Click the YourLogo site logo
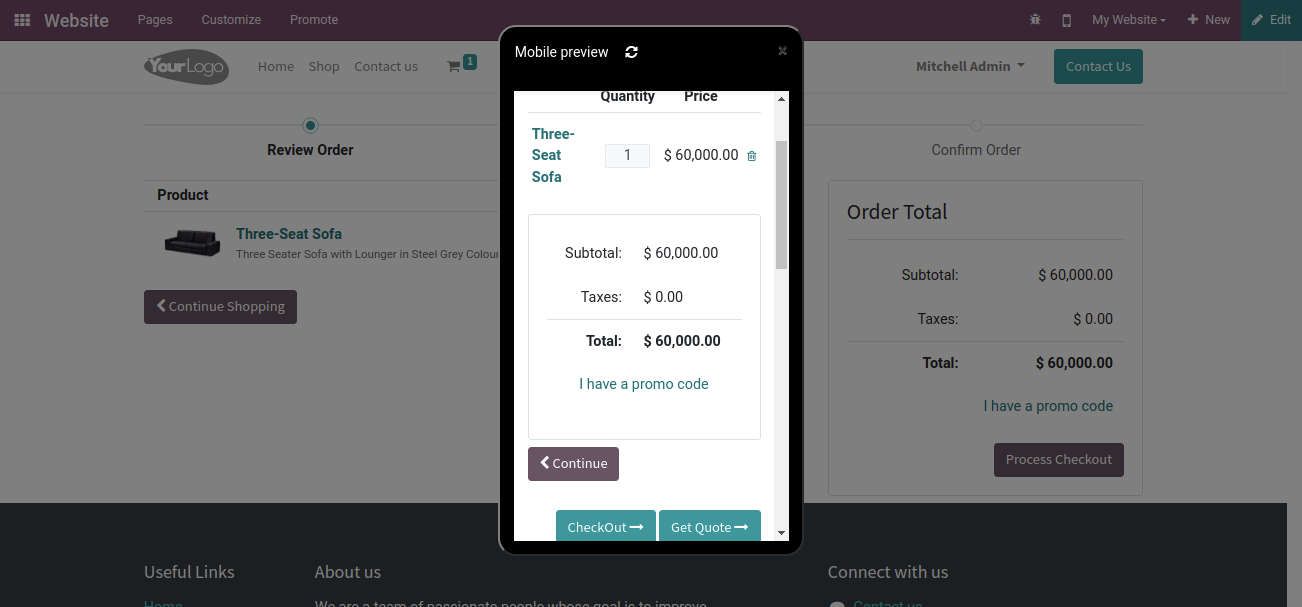The image size is (1302, 607). click(186, 66)
